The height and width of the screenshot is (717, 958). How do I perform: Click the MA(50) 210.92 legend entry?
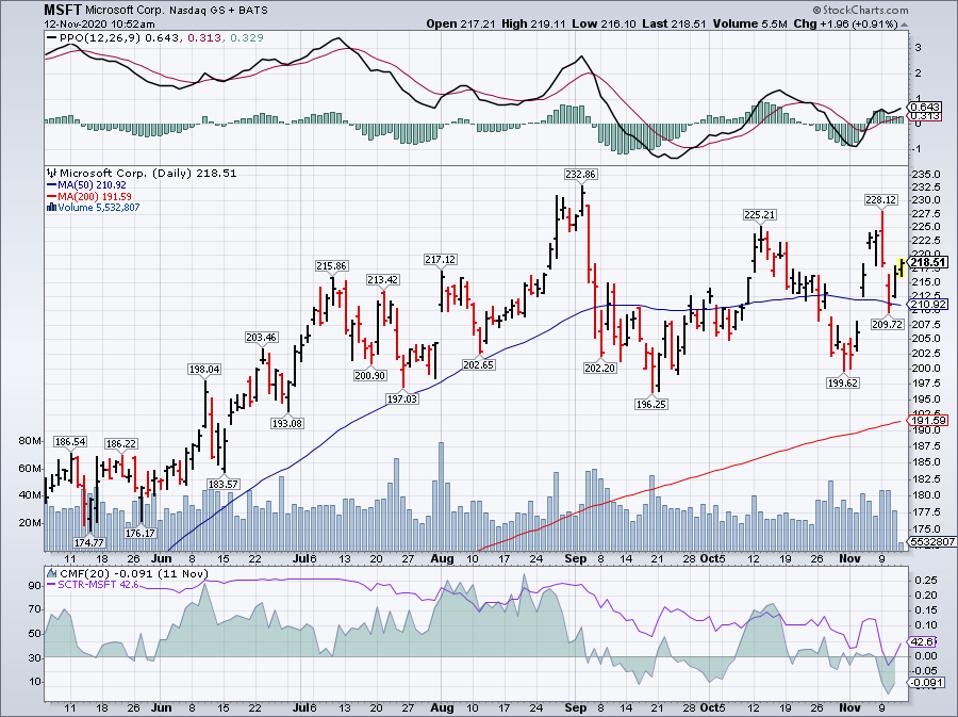point(92,185)
